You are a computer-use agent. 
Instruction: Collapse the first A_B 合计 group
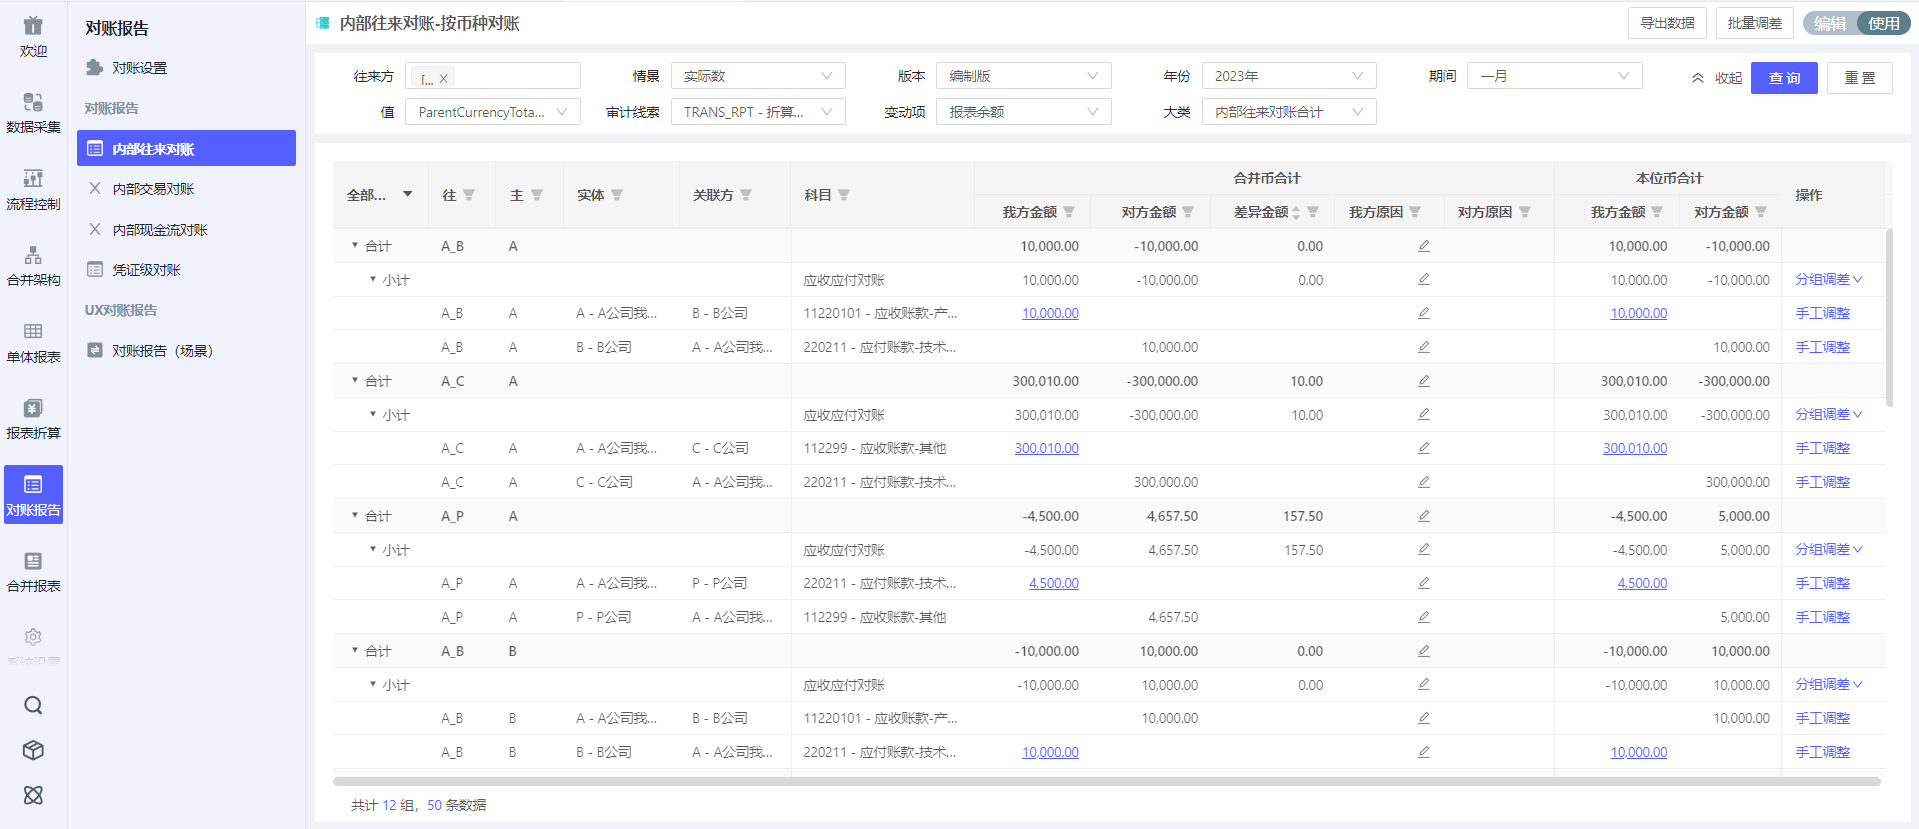pyautogui.click(x=355, y=246)
